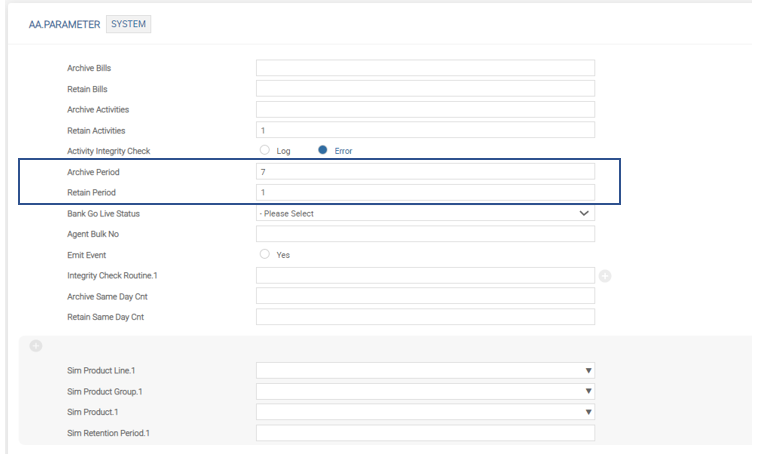The height and width of the screenshot is (454, 766).
Task: Click the Retain Period input field
Action: point(425,192)
